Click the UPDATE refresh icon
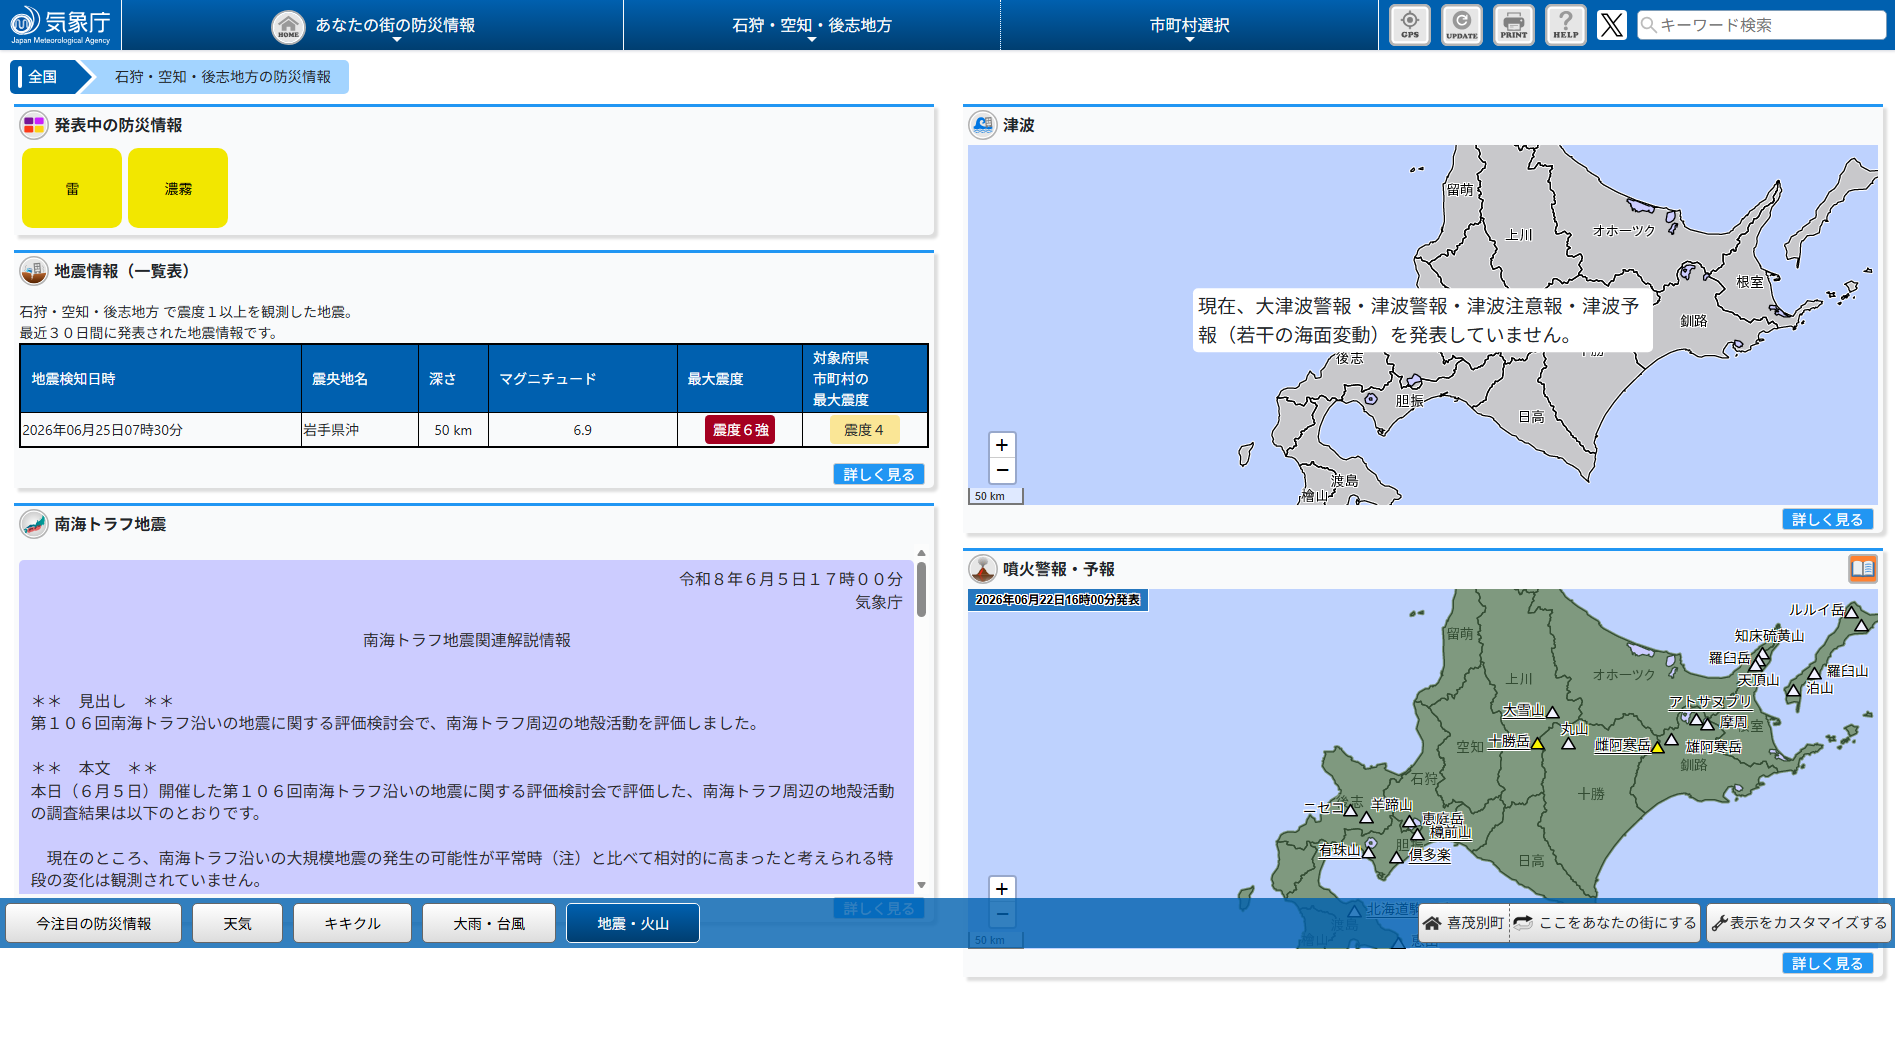This screenshot has height=1047, width=1895. (x=1462, y=25)
